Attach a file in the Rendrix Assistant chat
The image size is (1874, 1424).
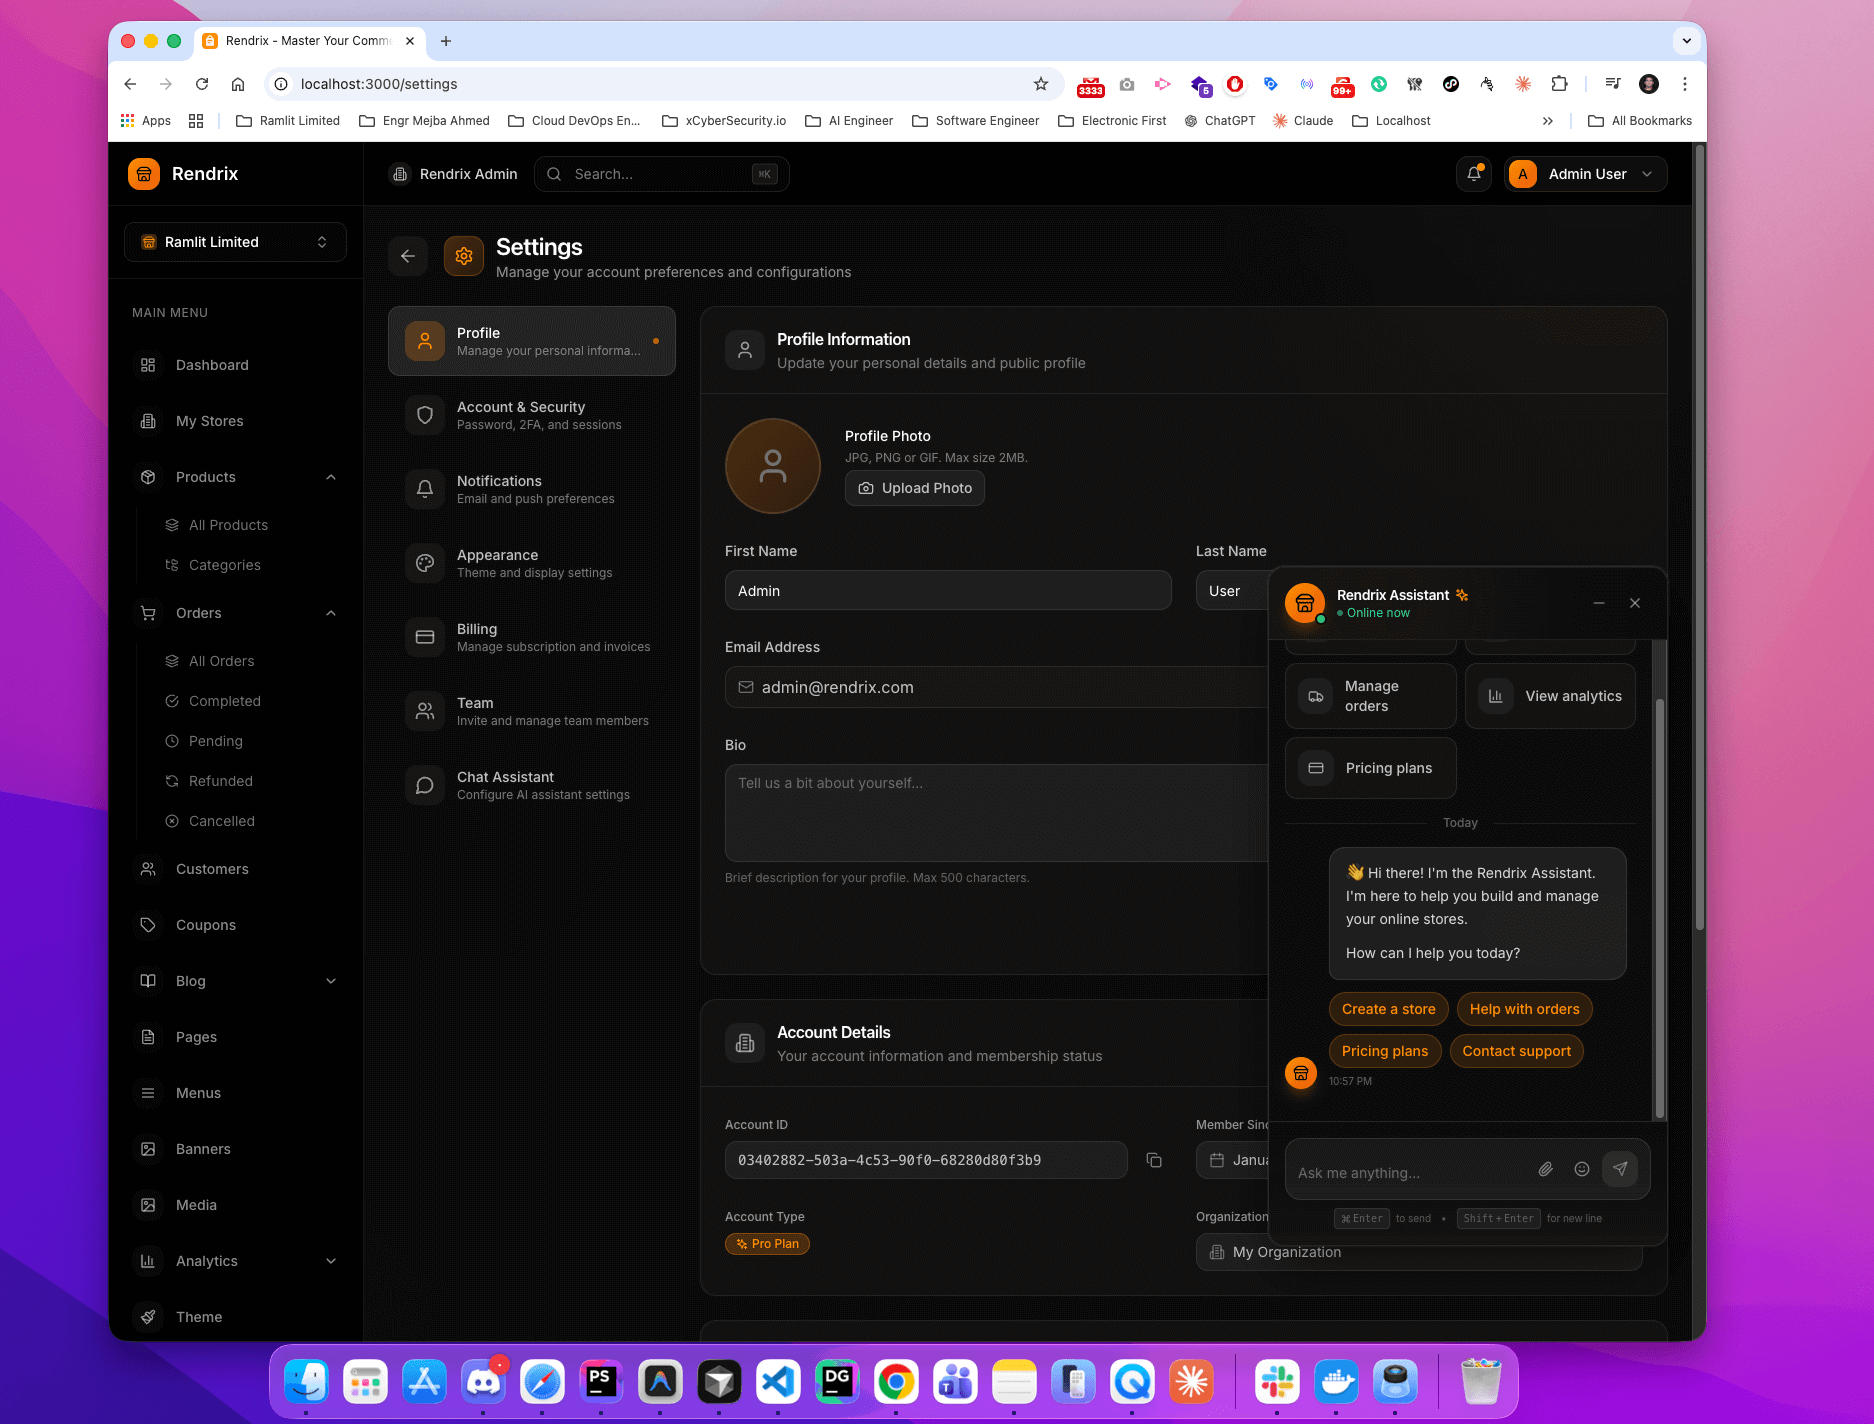[x=1544, y=1168]
